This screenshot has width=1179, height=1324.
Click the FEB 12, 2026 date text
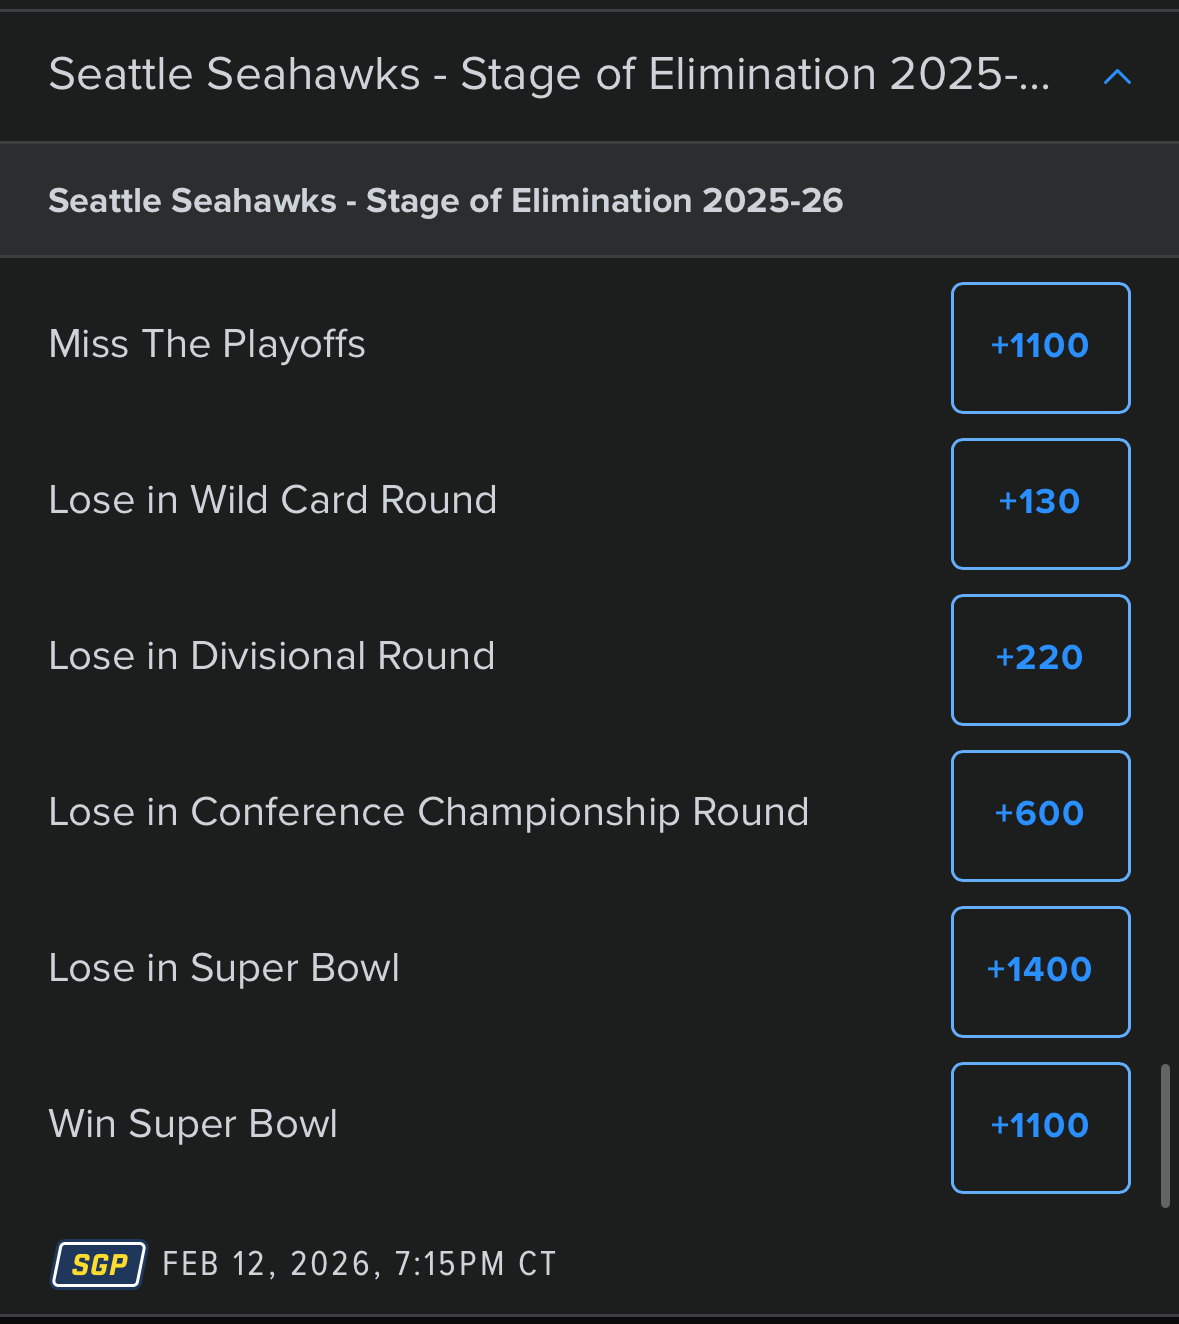coord(272,1264)
